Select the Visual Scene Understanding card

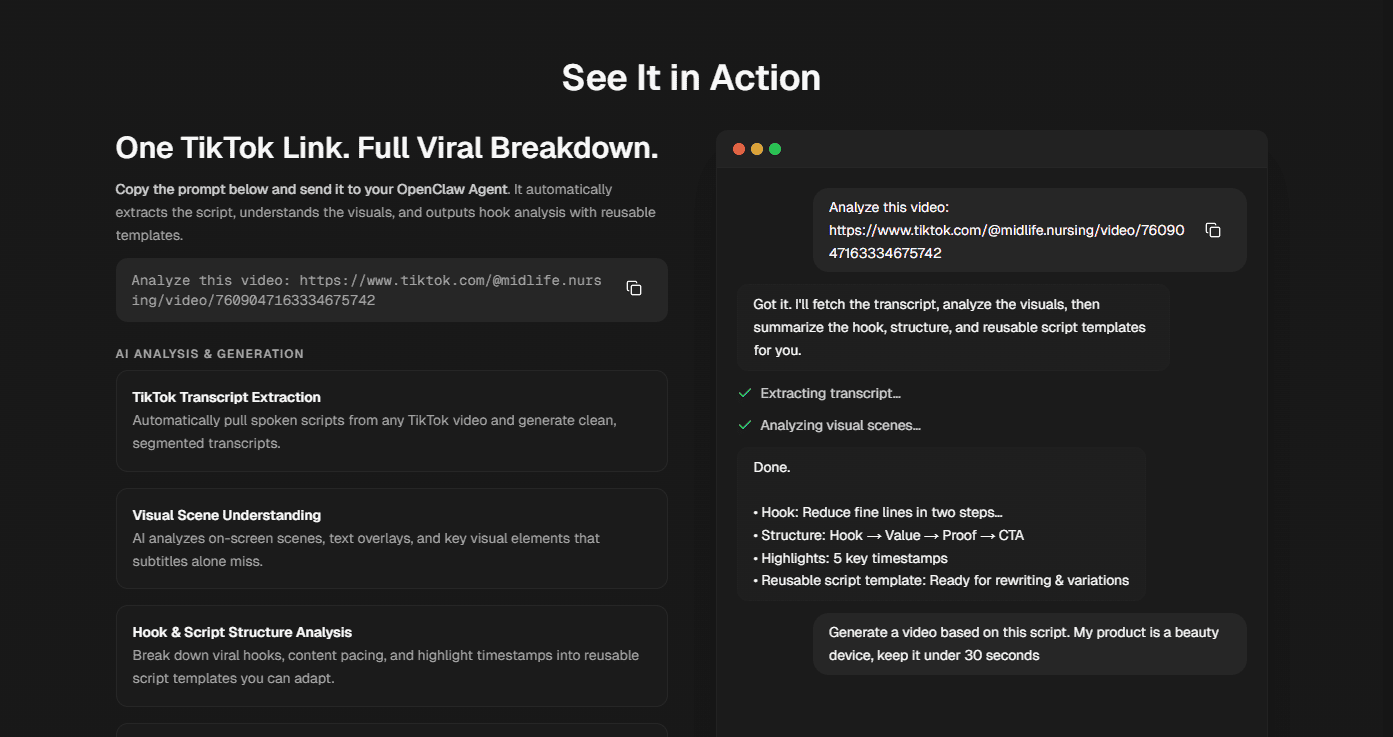(x=391, y=538)
